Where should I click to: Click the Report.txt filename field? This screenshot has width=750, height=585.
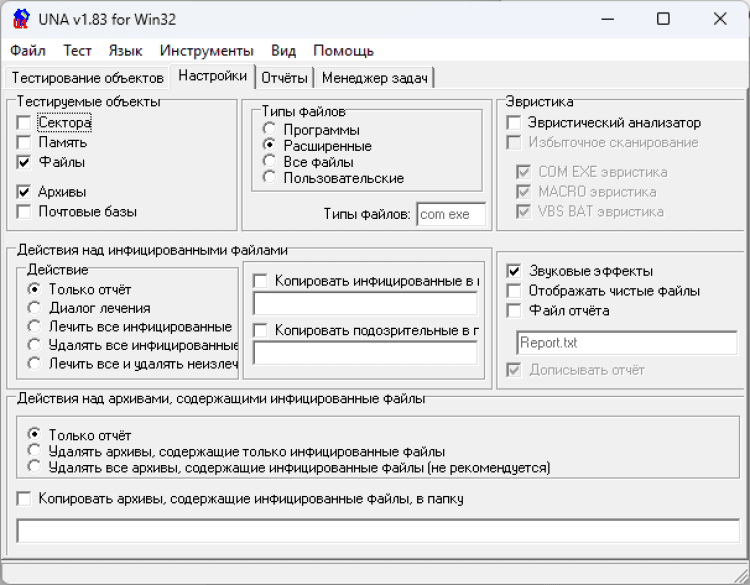[x=627, y=342]
